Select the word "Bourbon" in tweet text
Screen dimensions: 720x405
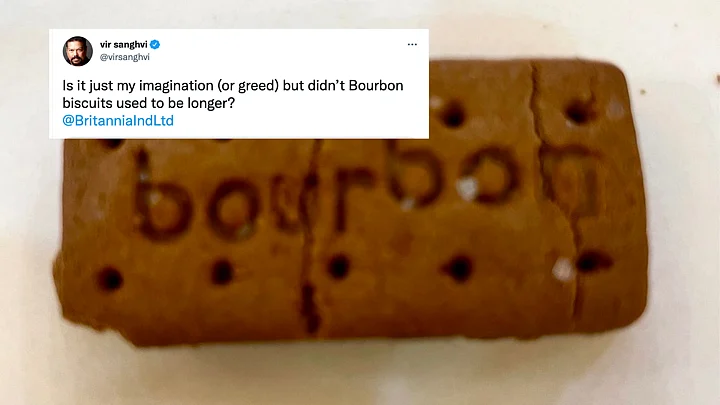(376, 85)
